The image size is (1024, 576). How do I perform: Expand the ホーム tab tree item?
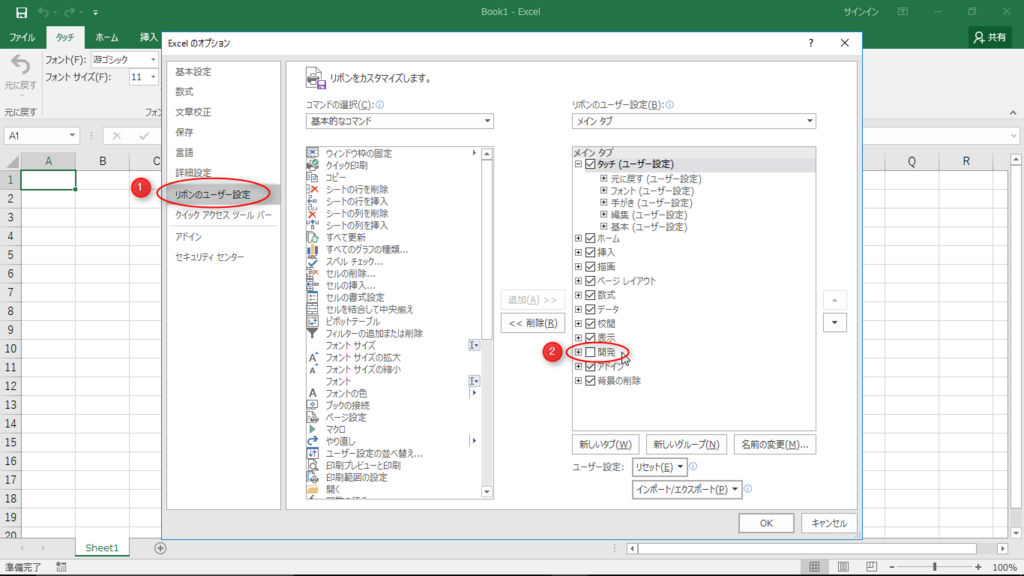tap(577, 238)
